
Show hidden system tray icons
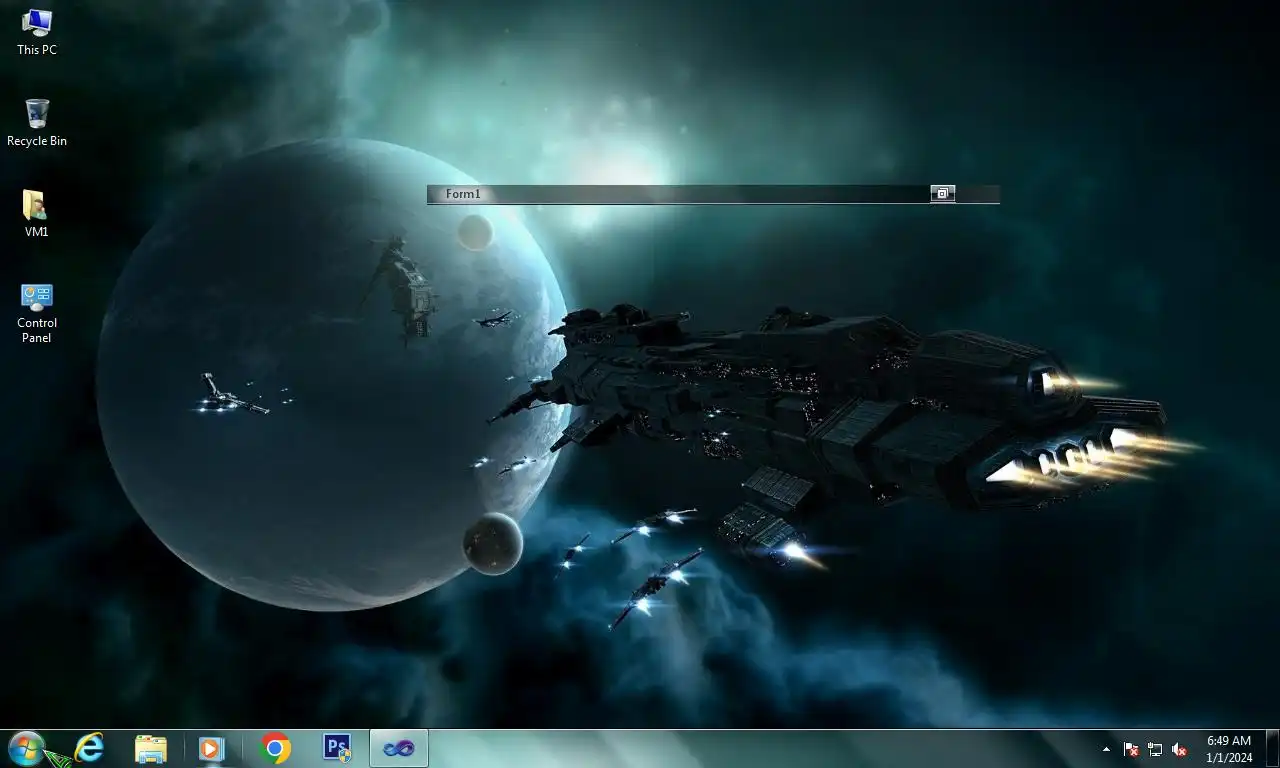(x=1106, y=749)
